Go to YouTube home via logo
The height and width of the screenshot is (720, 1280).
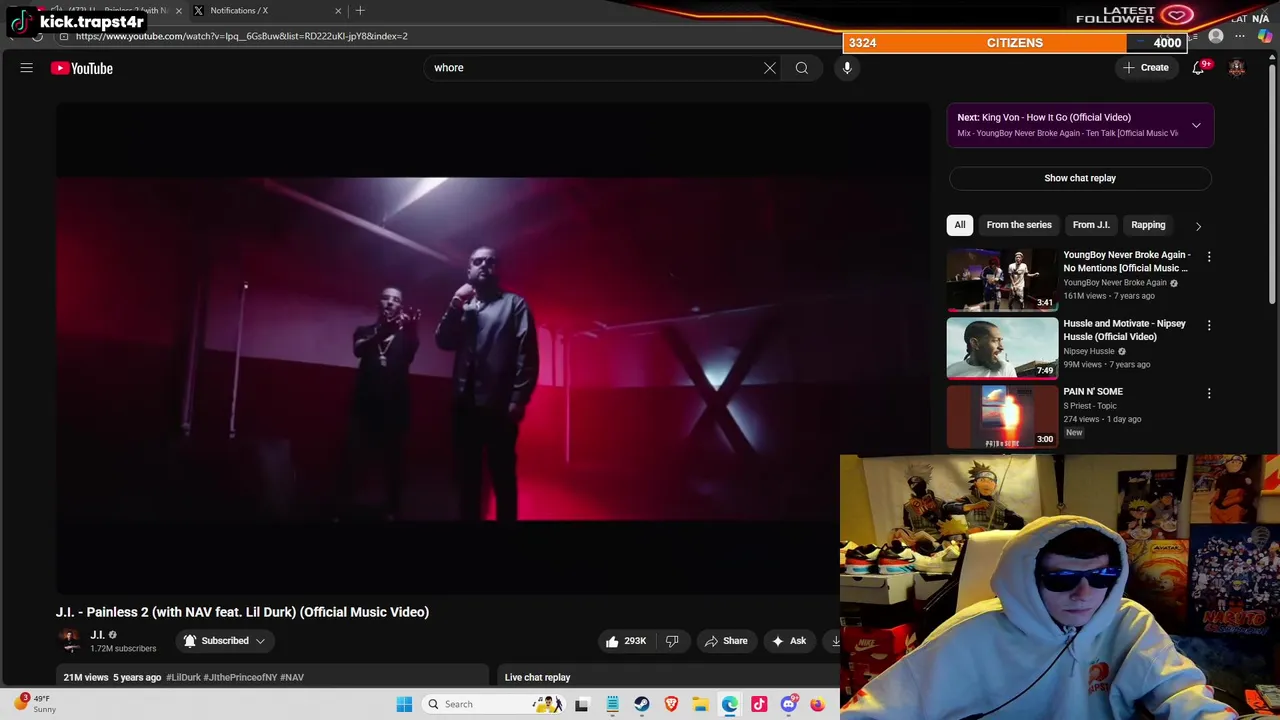(x=82, y=68)
